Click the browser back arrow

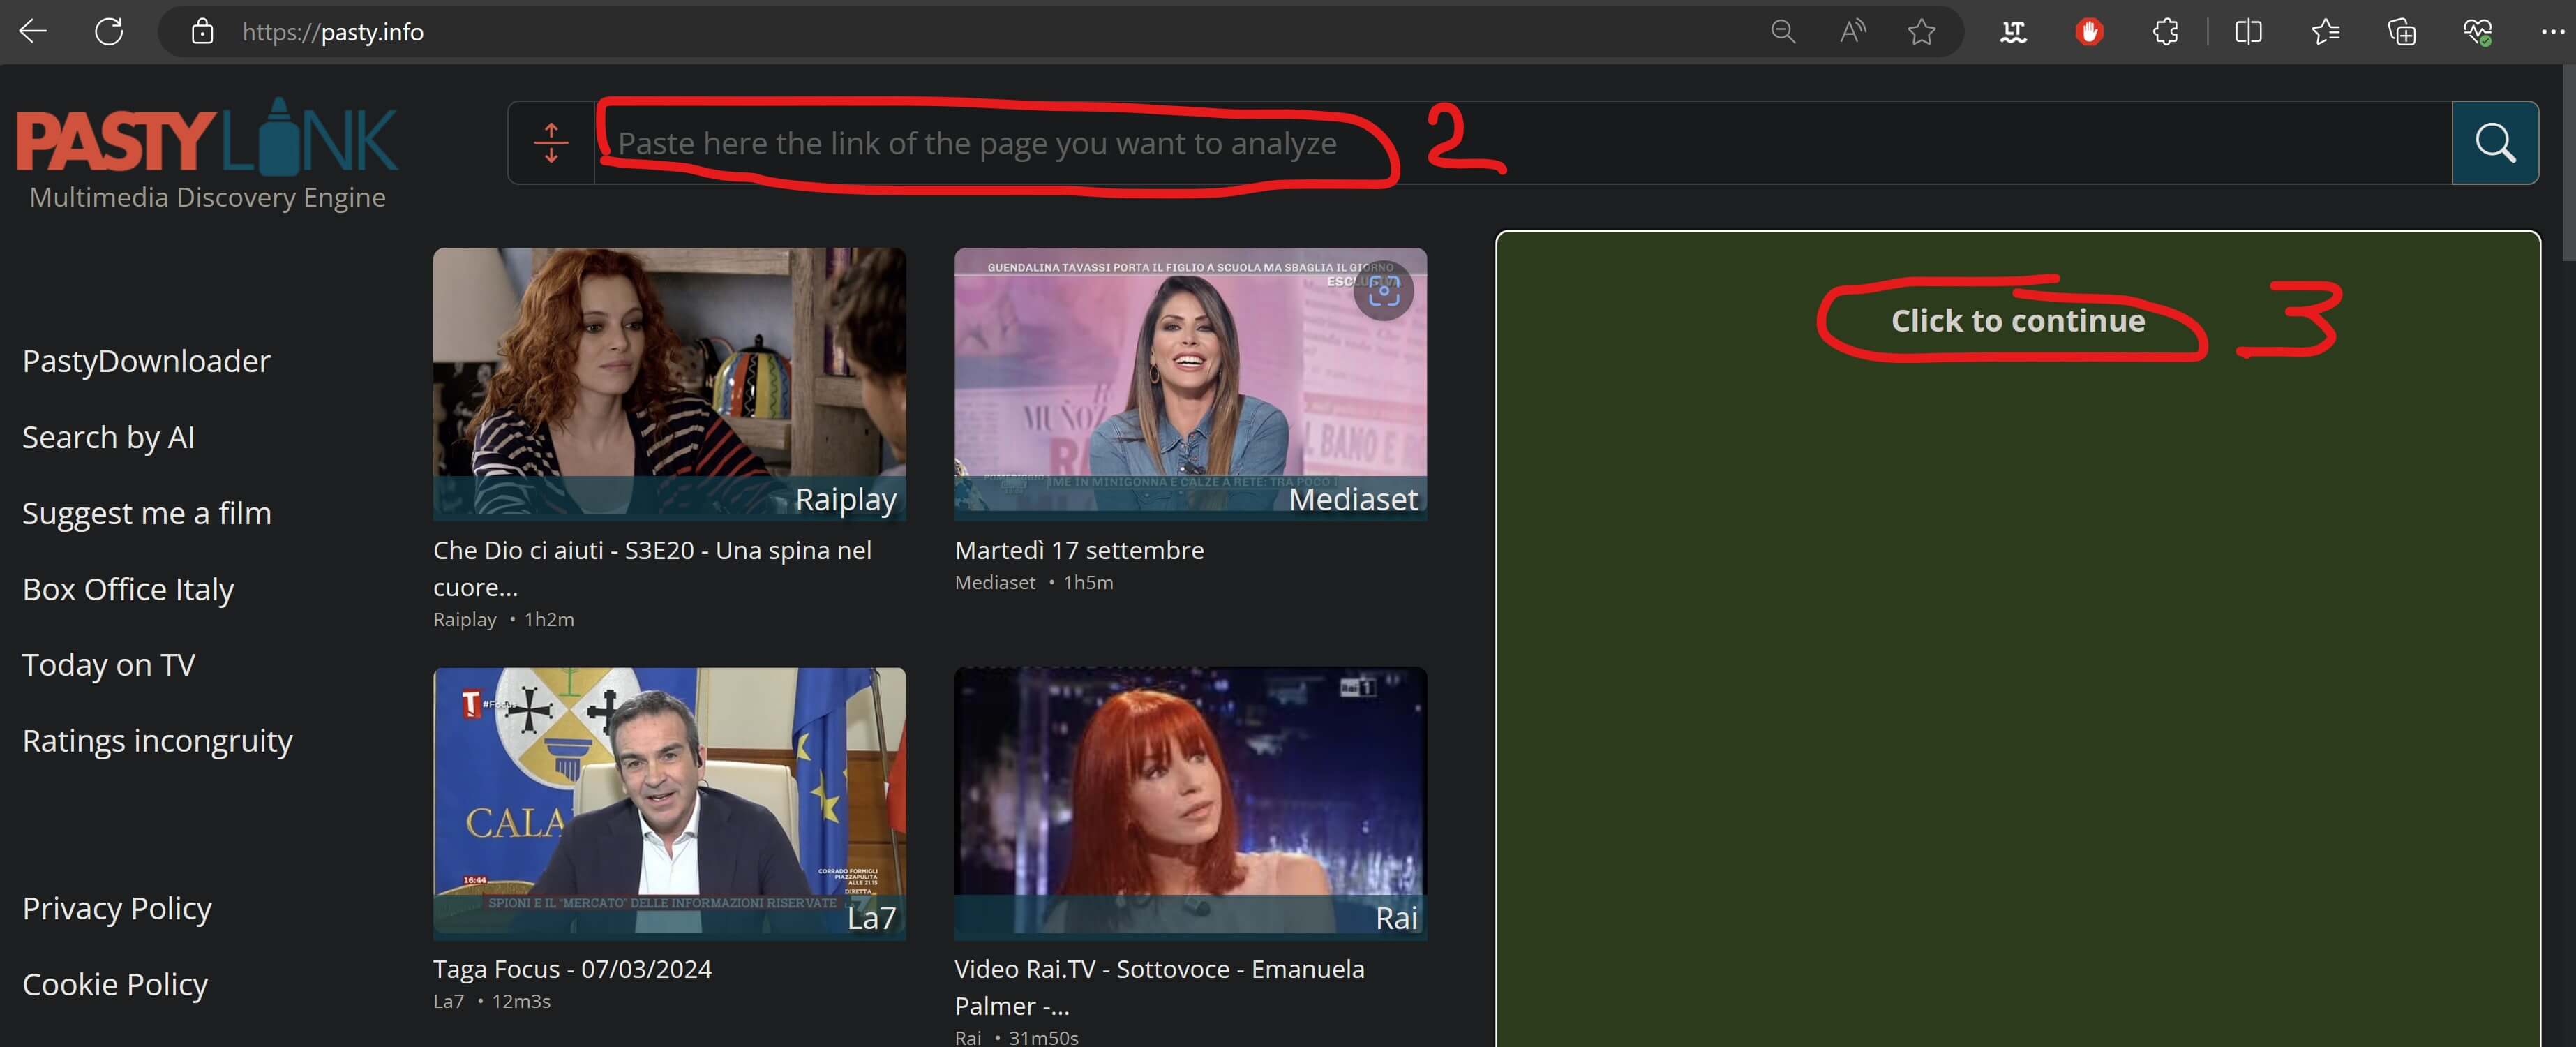point(33,32)
